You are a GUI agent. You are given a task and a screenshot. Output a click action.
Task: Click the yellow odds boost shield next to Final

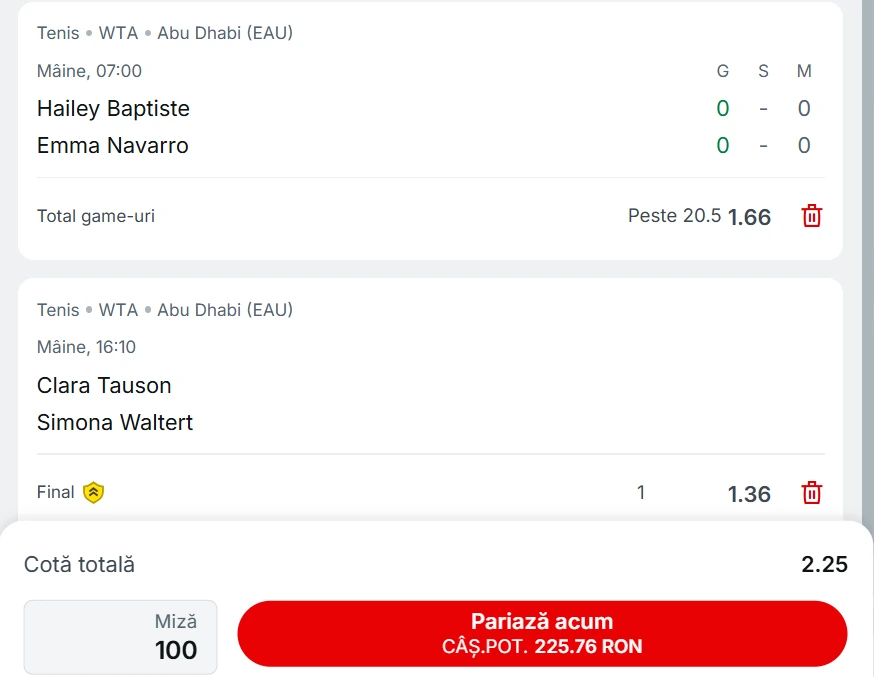click(x=93, y=492)
